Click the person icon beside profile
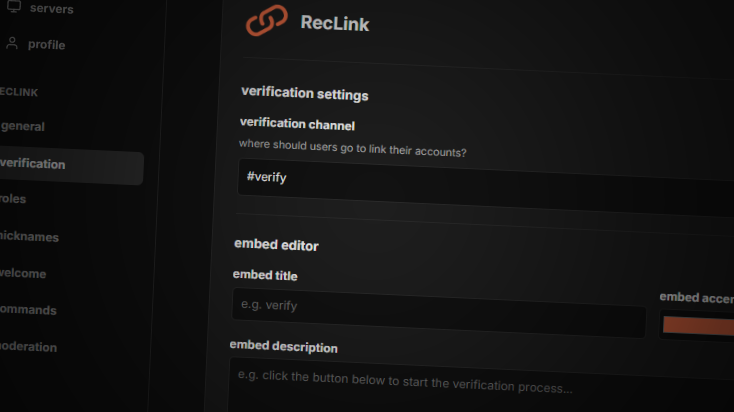 (x=12, y=44)
